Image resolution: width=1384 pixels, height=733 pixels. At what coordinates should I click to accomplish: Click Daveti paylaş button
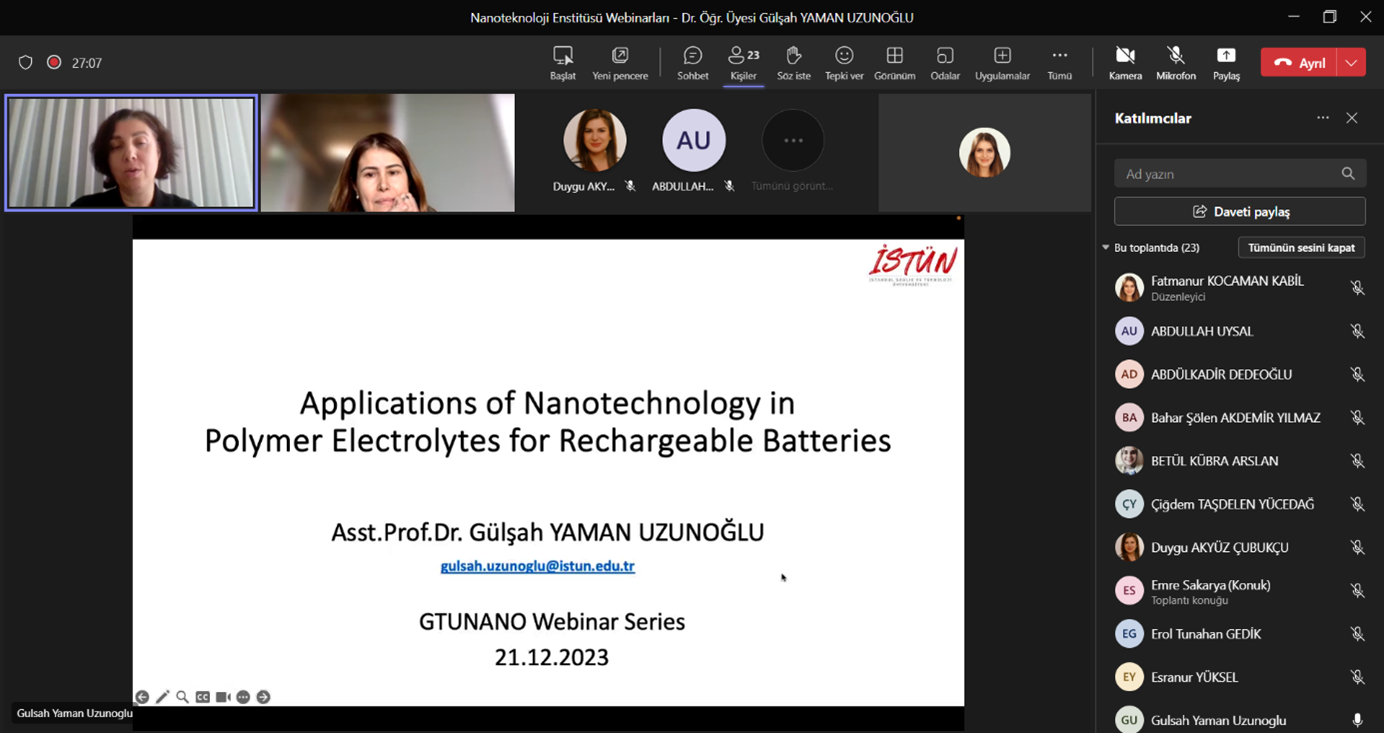(1239, 212)
